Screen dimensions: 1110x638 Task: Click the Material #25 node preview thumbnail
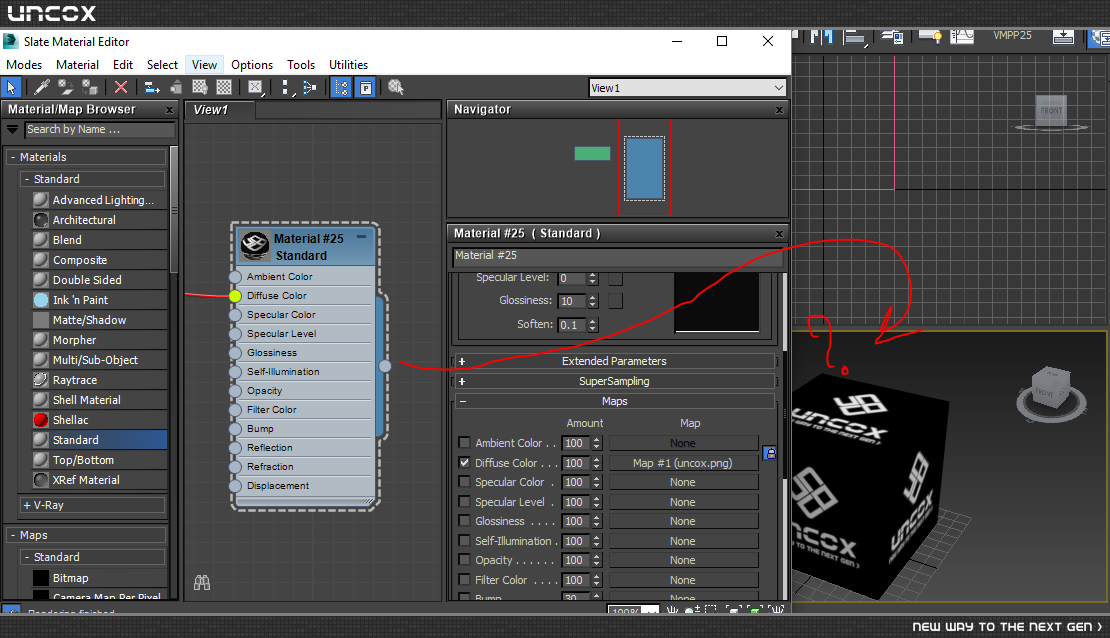point(255,246)
